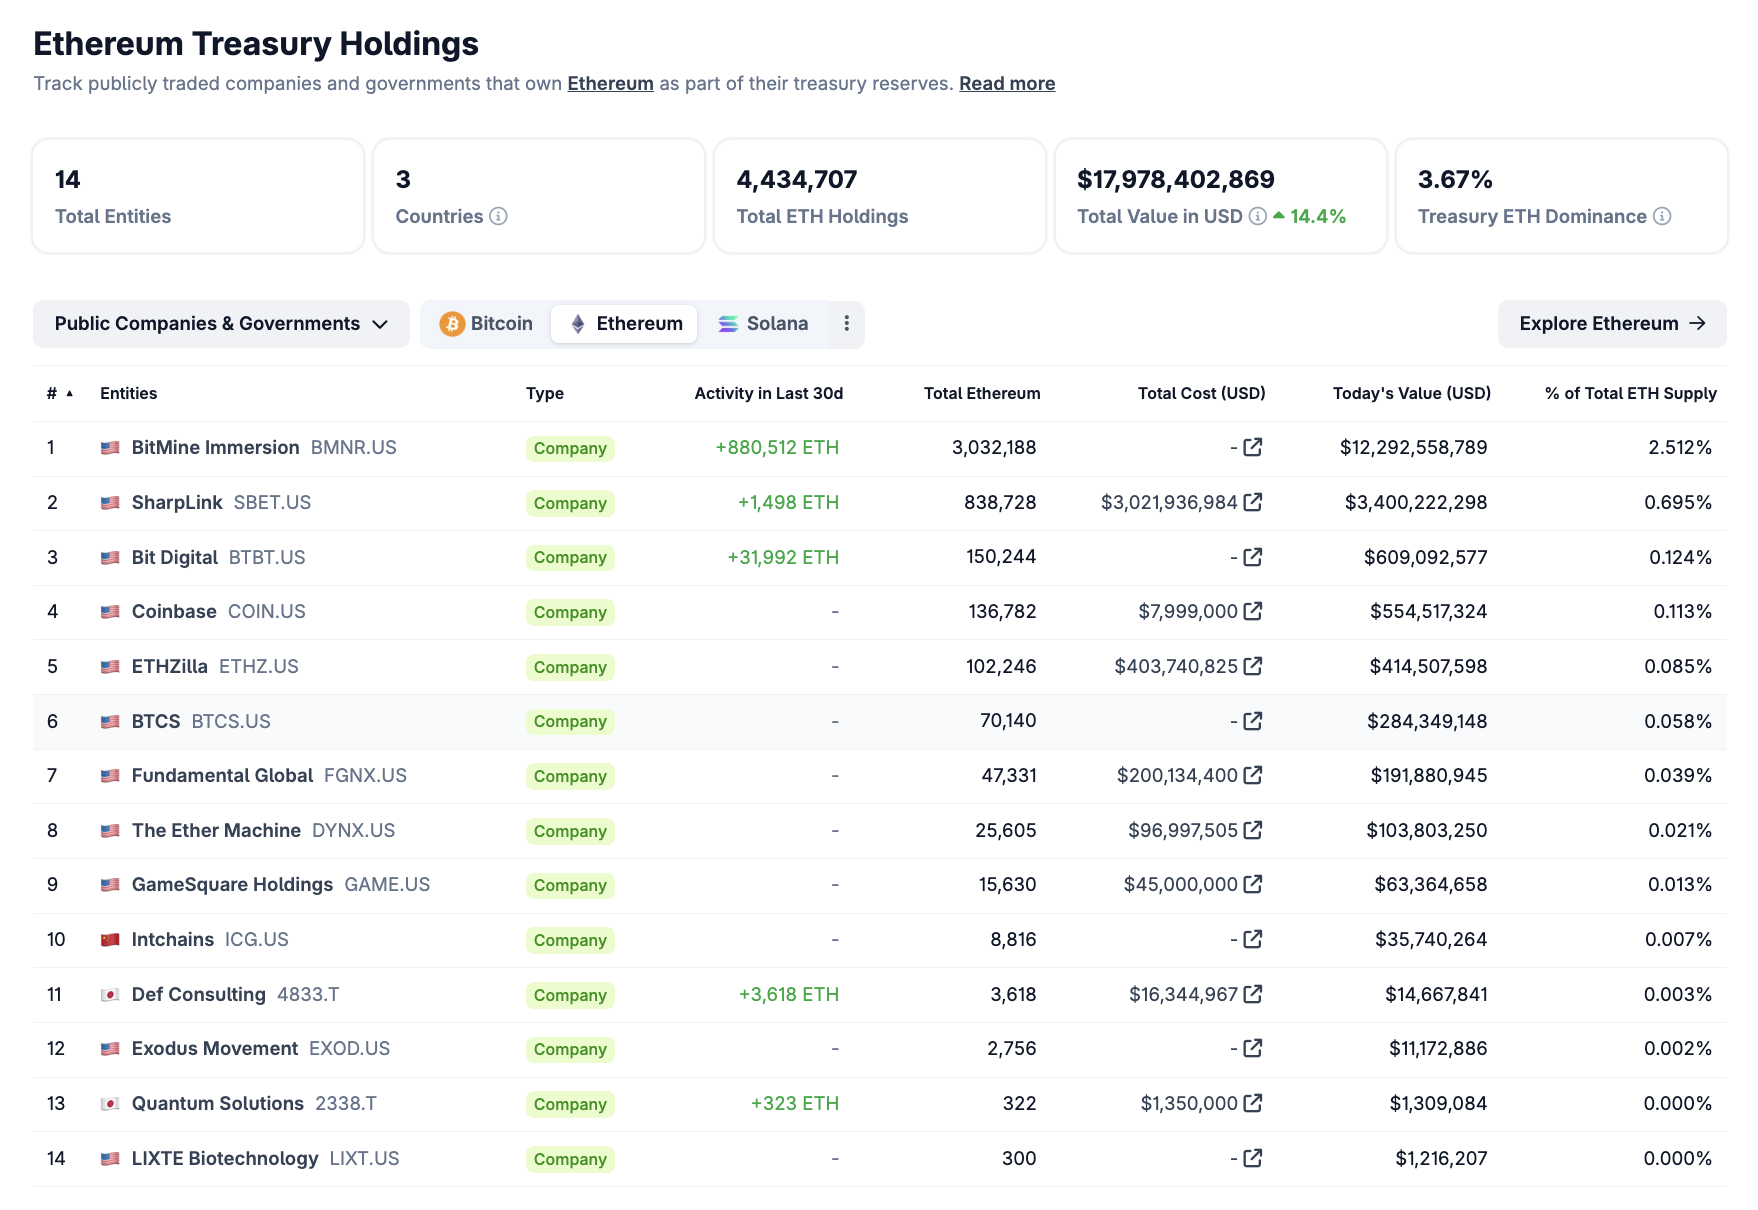Click the three-dot more coins icon
The image size is (1758, 1210).
coord(846,323)
